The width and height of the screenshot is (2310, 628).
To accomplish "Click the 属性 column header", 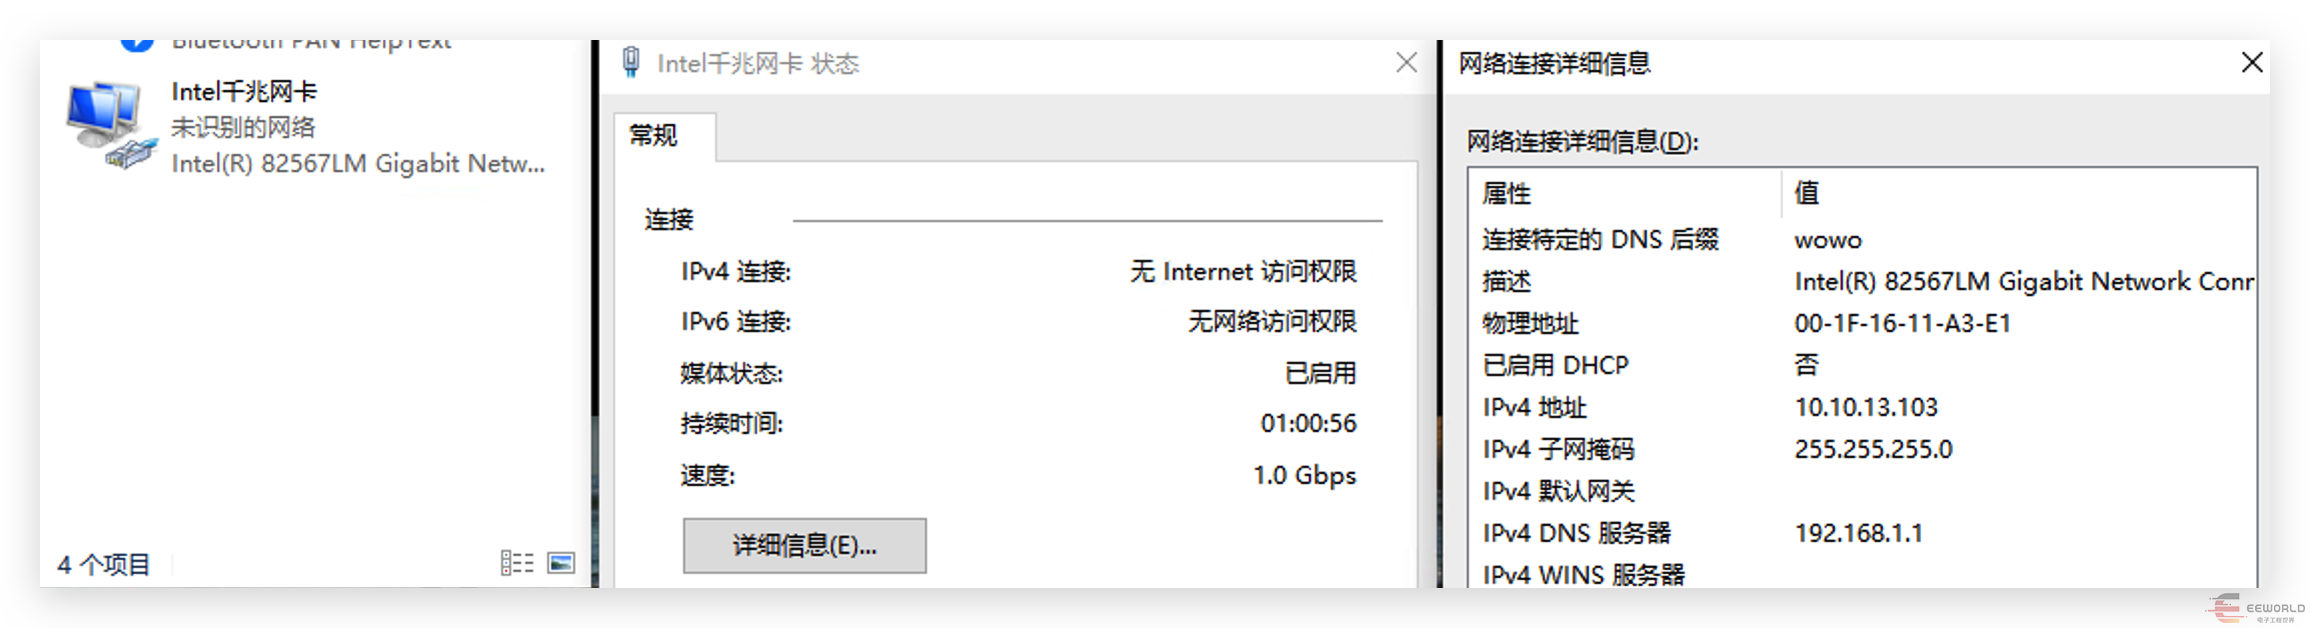I will [1507, 193].
